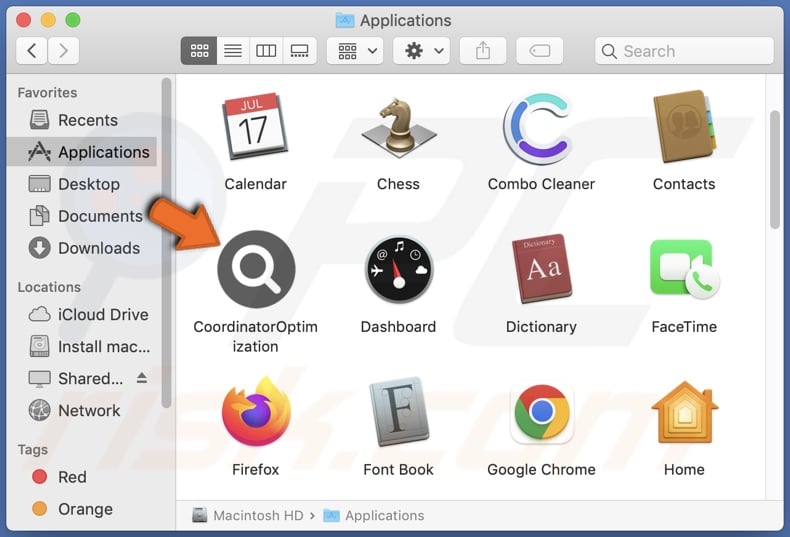
Task: Go back with the back arrow
Action: [x=32, y=50]
